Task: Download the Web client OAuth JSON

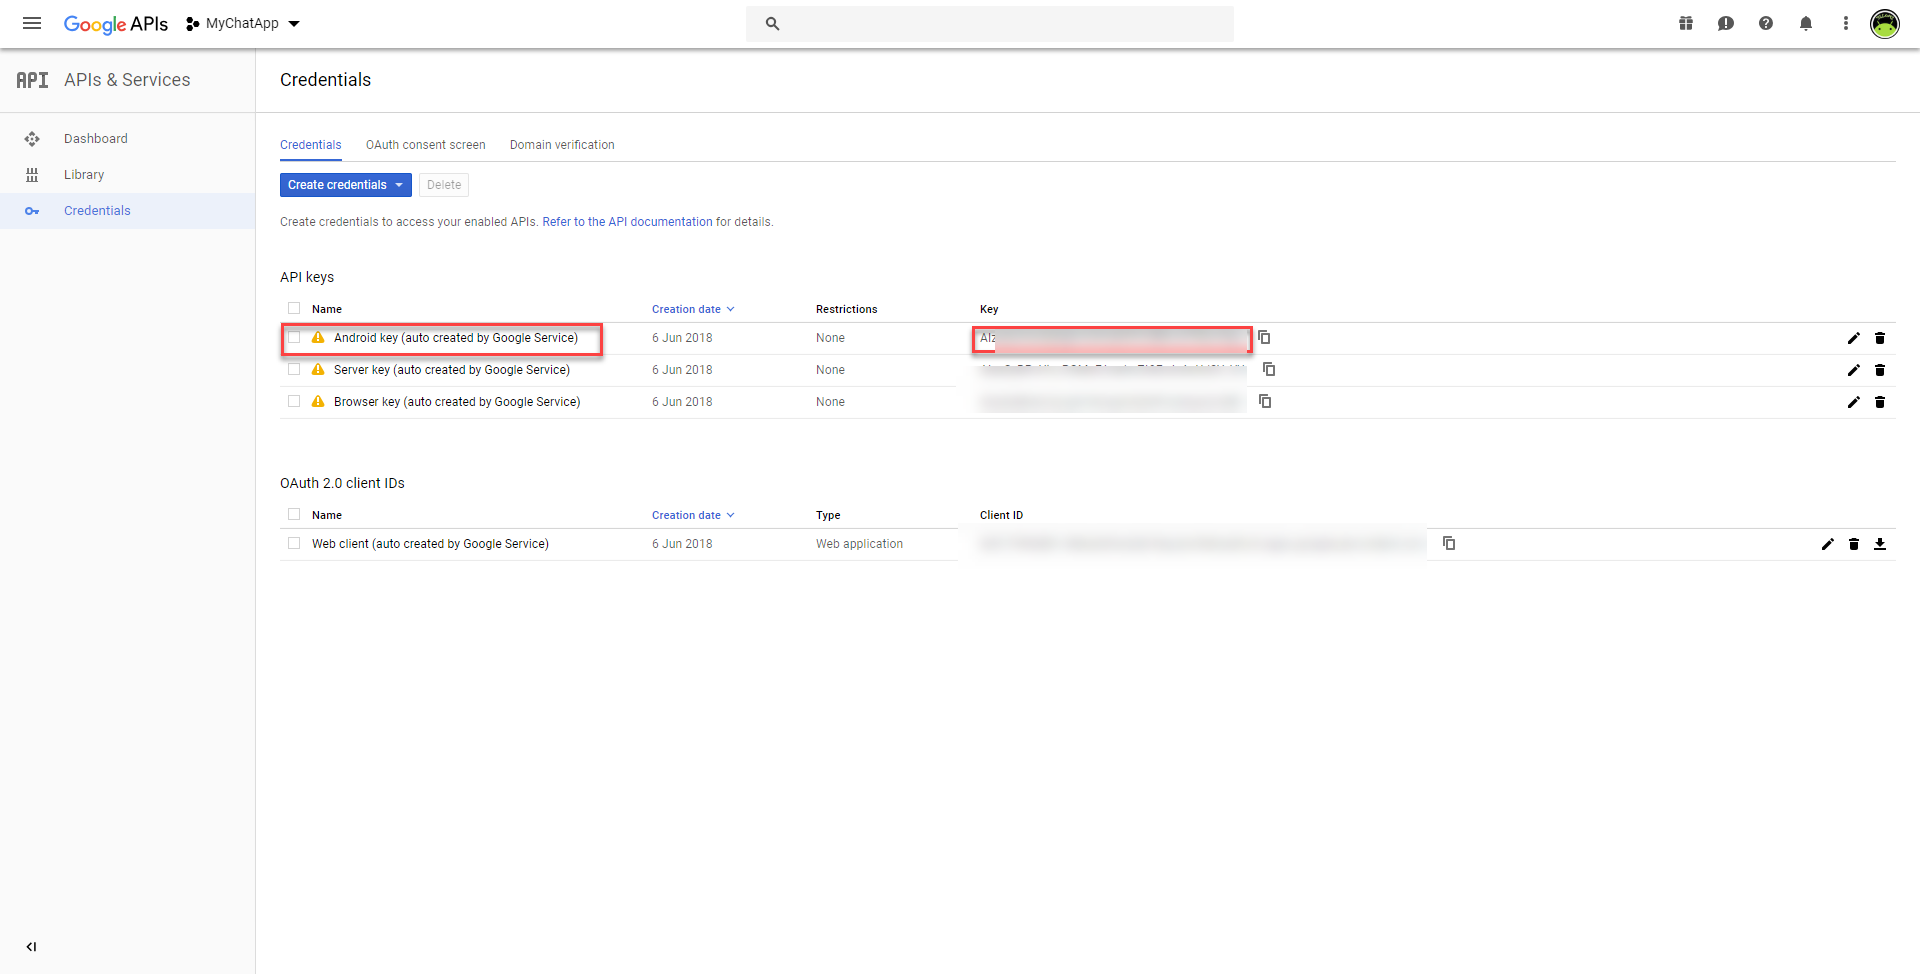Action: [1880, 544]
